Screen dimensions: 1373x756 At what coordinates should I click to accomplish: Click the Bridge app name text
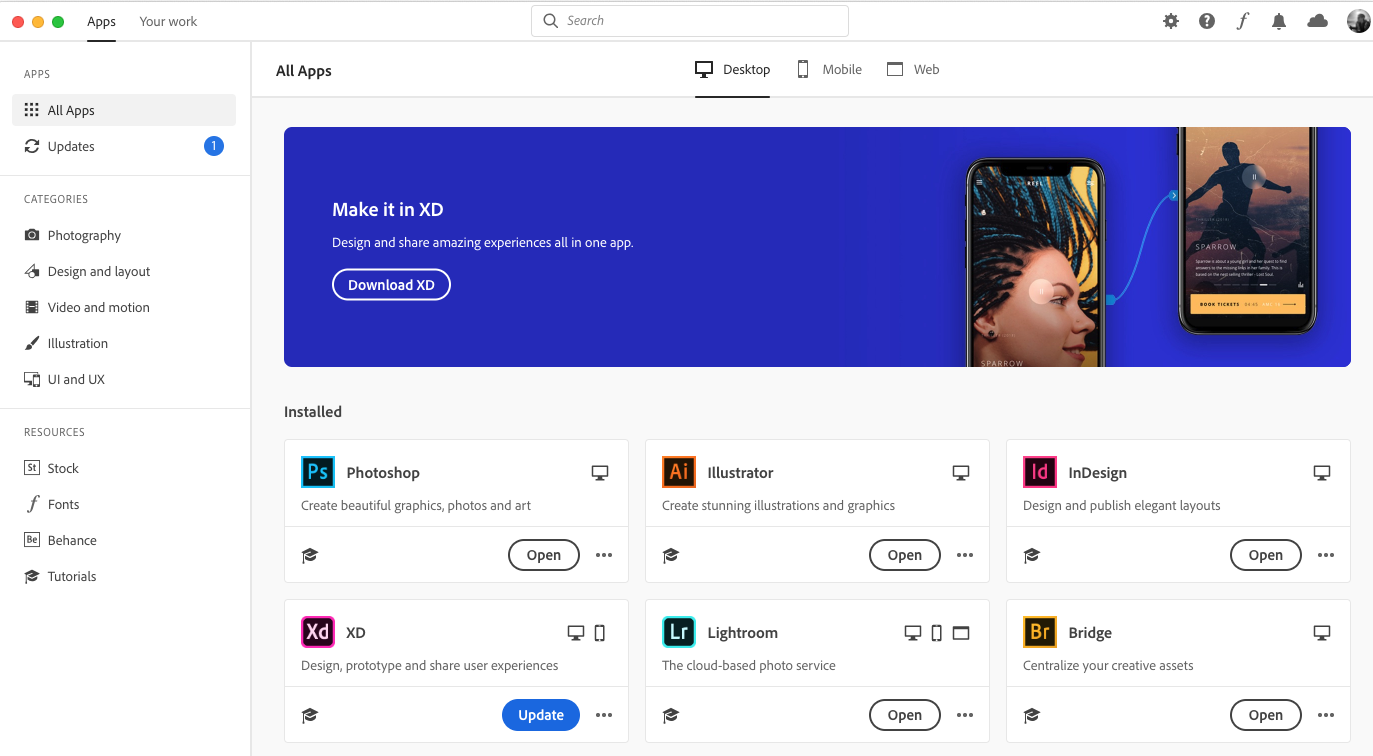(x=1090, y=632)
